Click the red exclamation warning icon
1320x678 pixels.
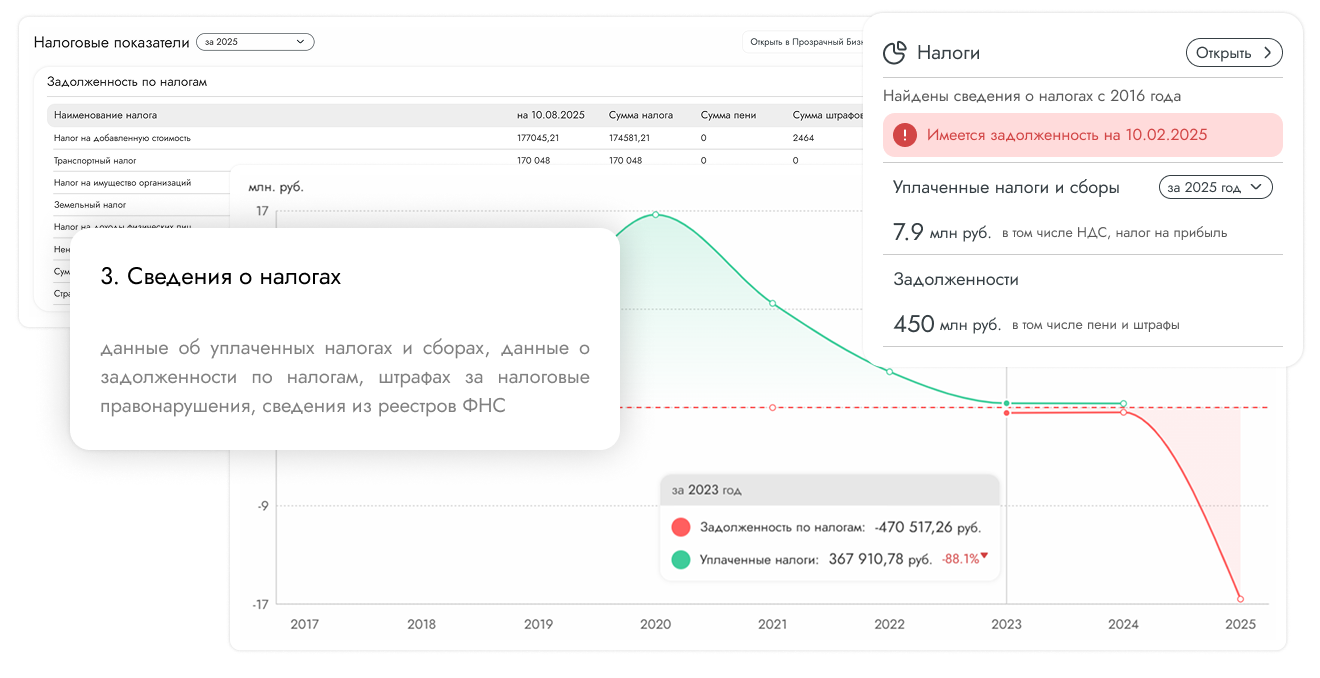pos(905,135)
